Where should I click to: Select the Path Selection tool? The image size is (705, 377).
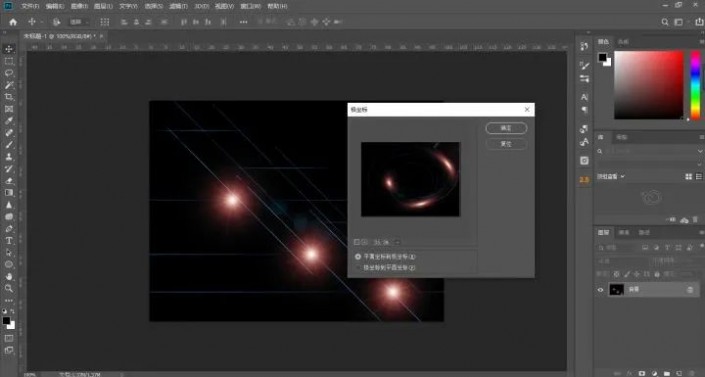point(9,253)
